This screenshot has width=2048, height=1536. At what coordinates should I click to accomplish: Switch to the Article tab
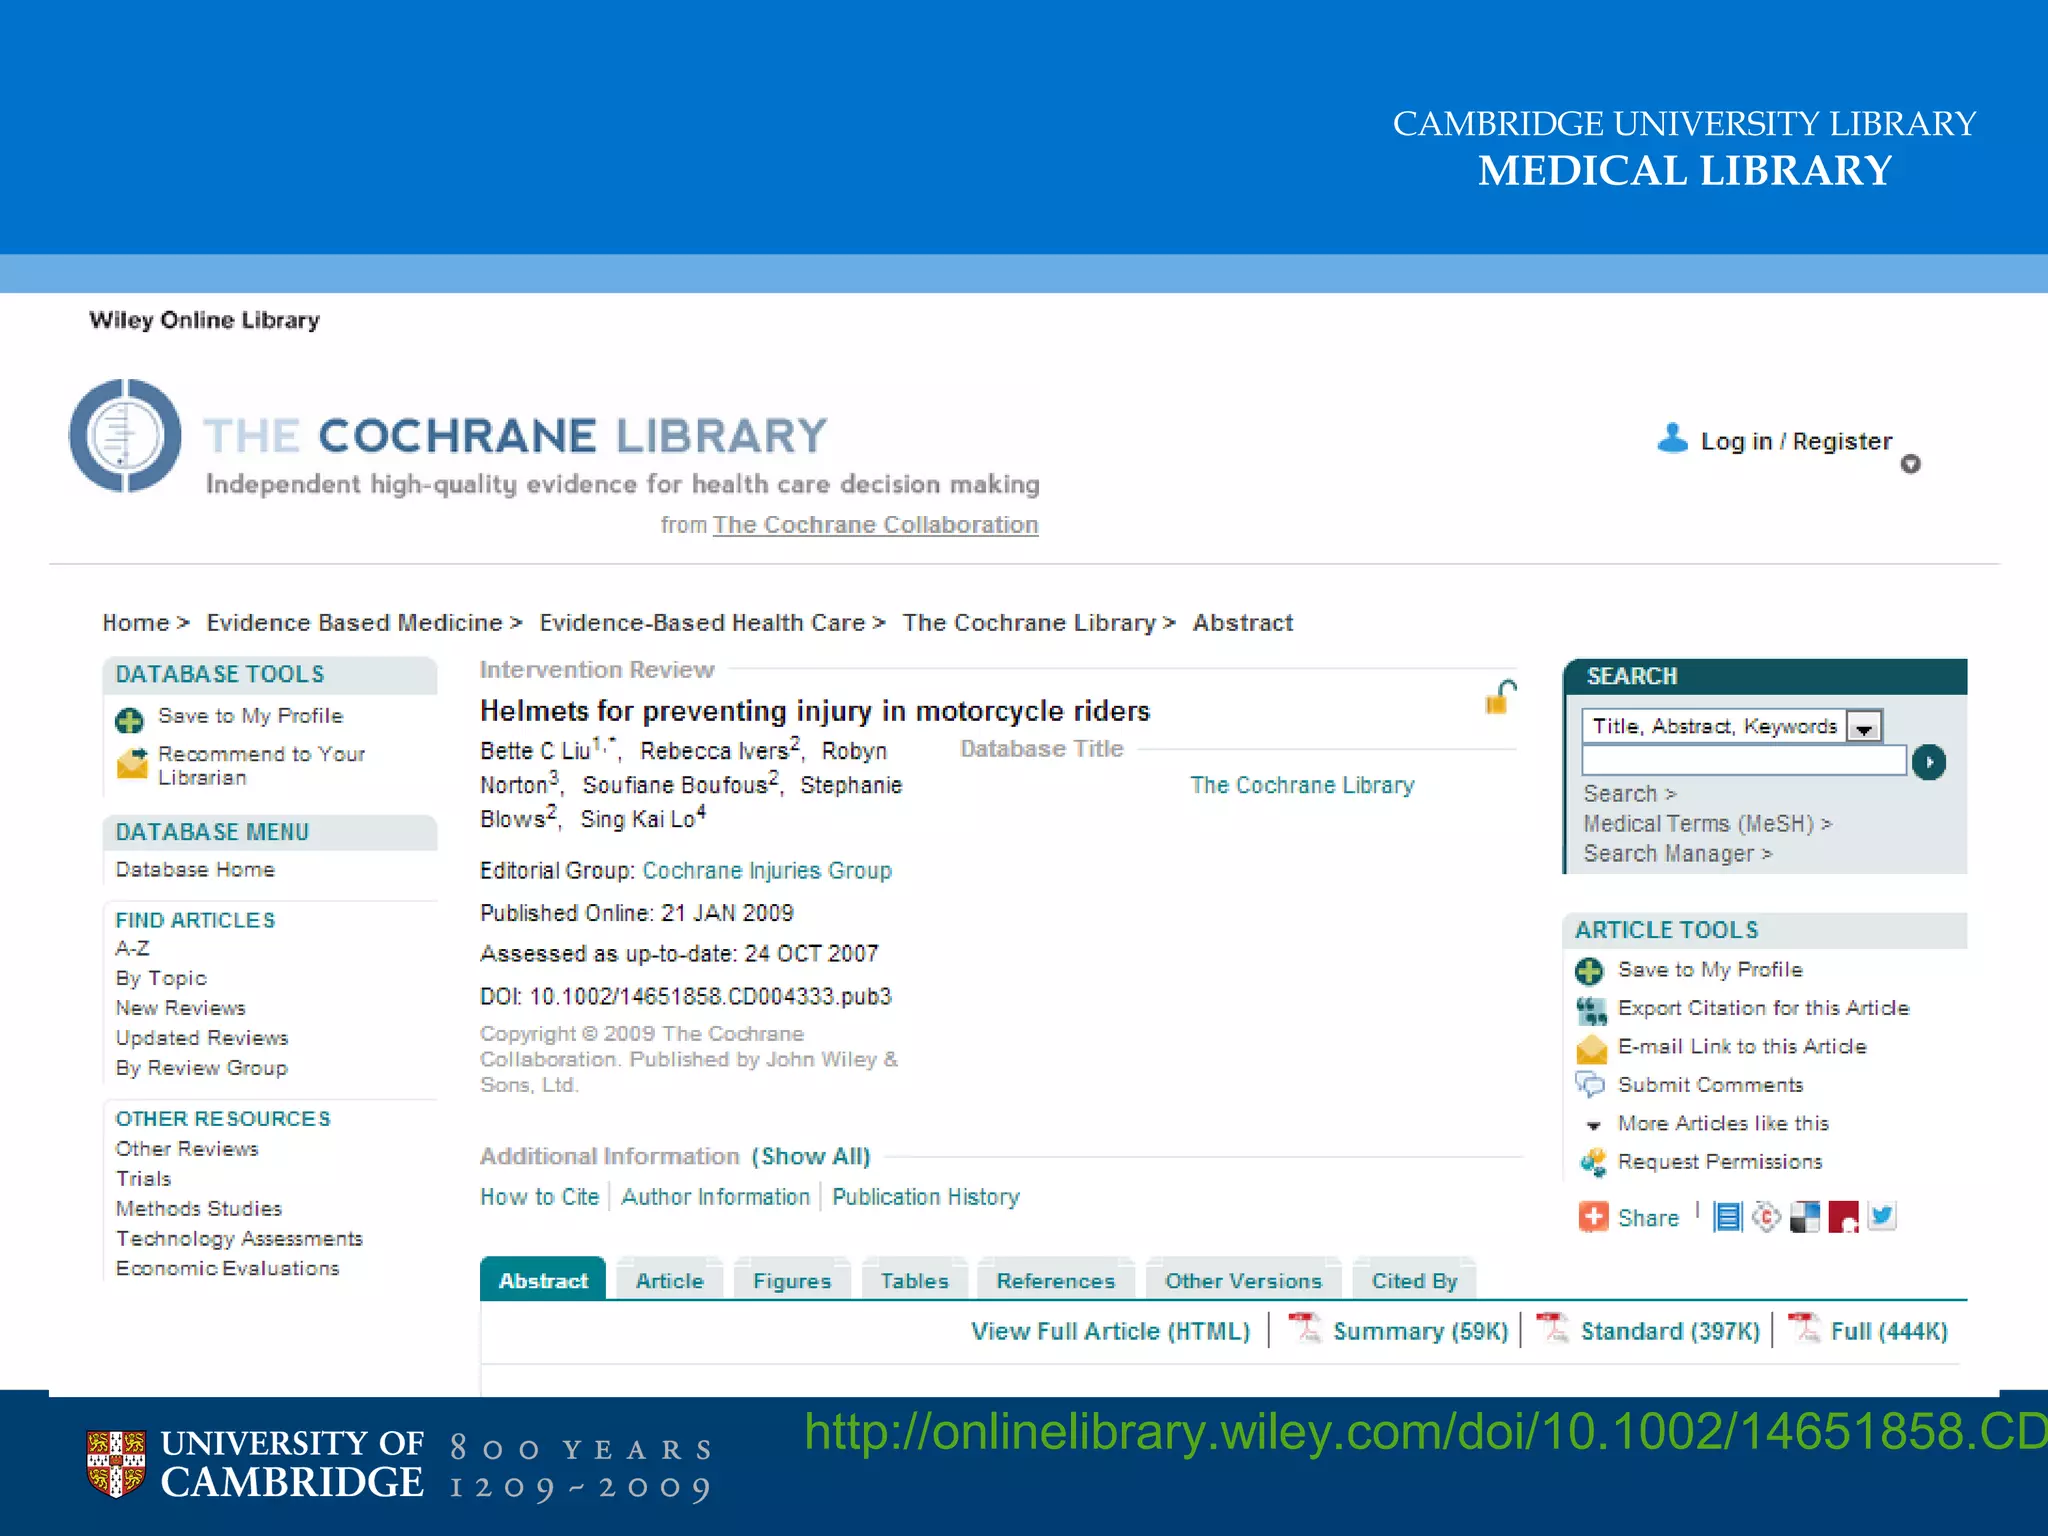click(x=670, y=1281)
